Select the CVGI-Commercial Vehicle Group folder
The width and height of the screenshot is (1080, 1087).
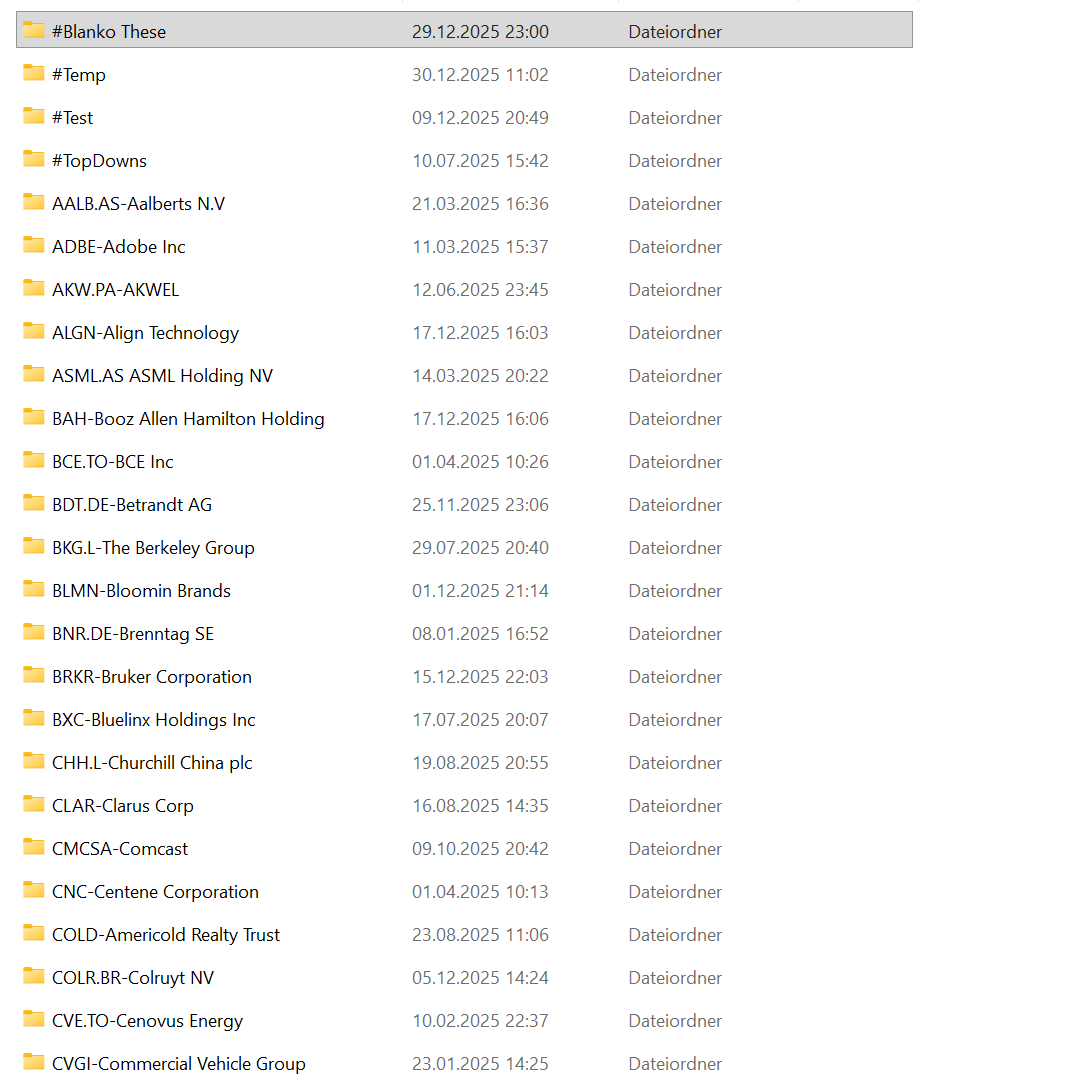click(178, 1064)
